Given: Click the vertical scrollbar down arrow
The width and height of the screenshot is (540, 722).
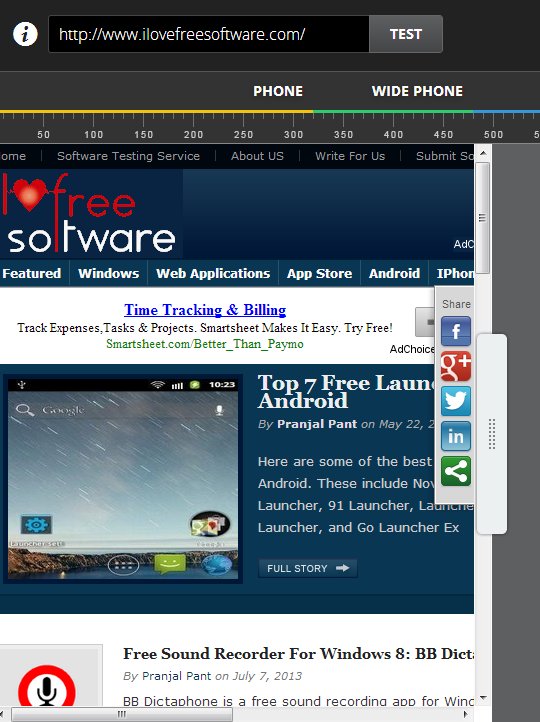Looking at the screenshot, I should (x=483, y=698).
